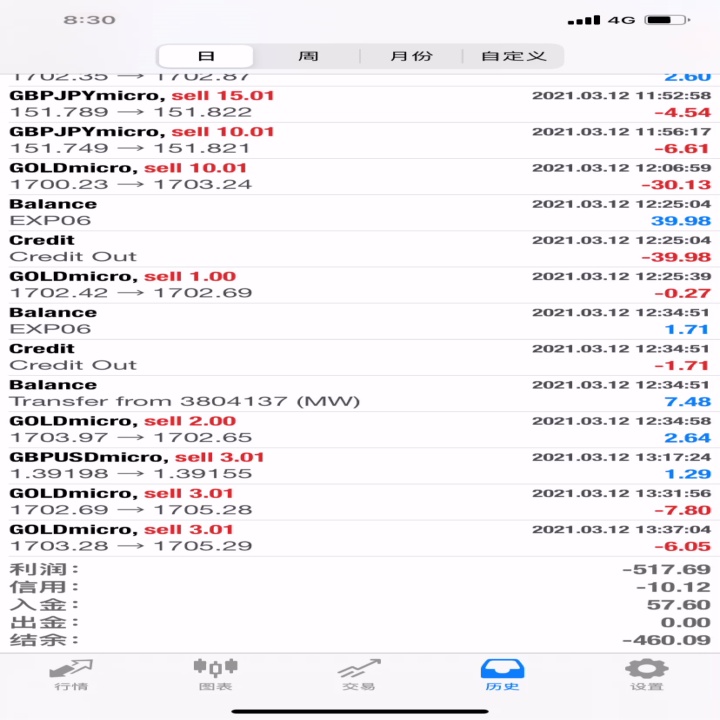
Task: Select Balance EXP06 entry of 1.71
Action: (360, 321)
